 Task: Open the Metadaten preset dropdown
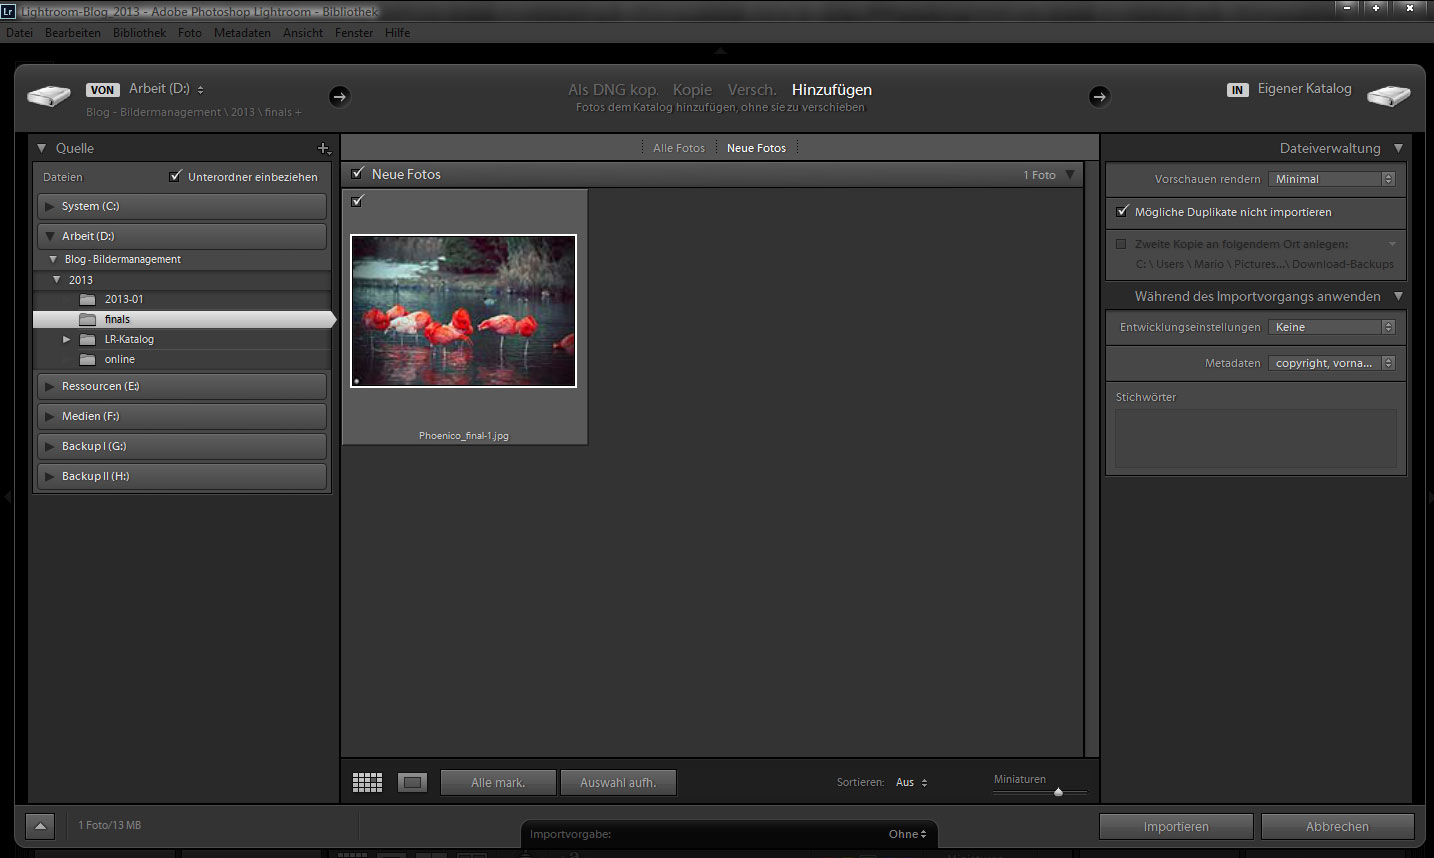[1331, 363]
